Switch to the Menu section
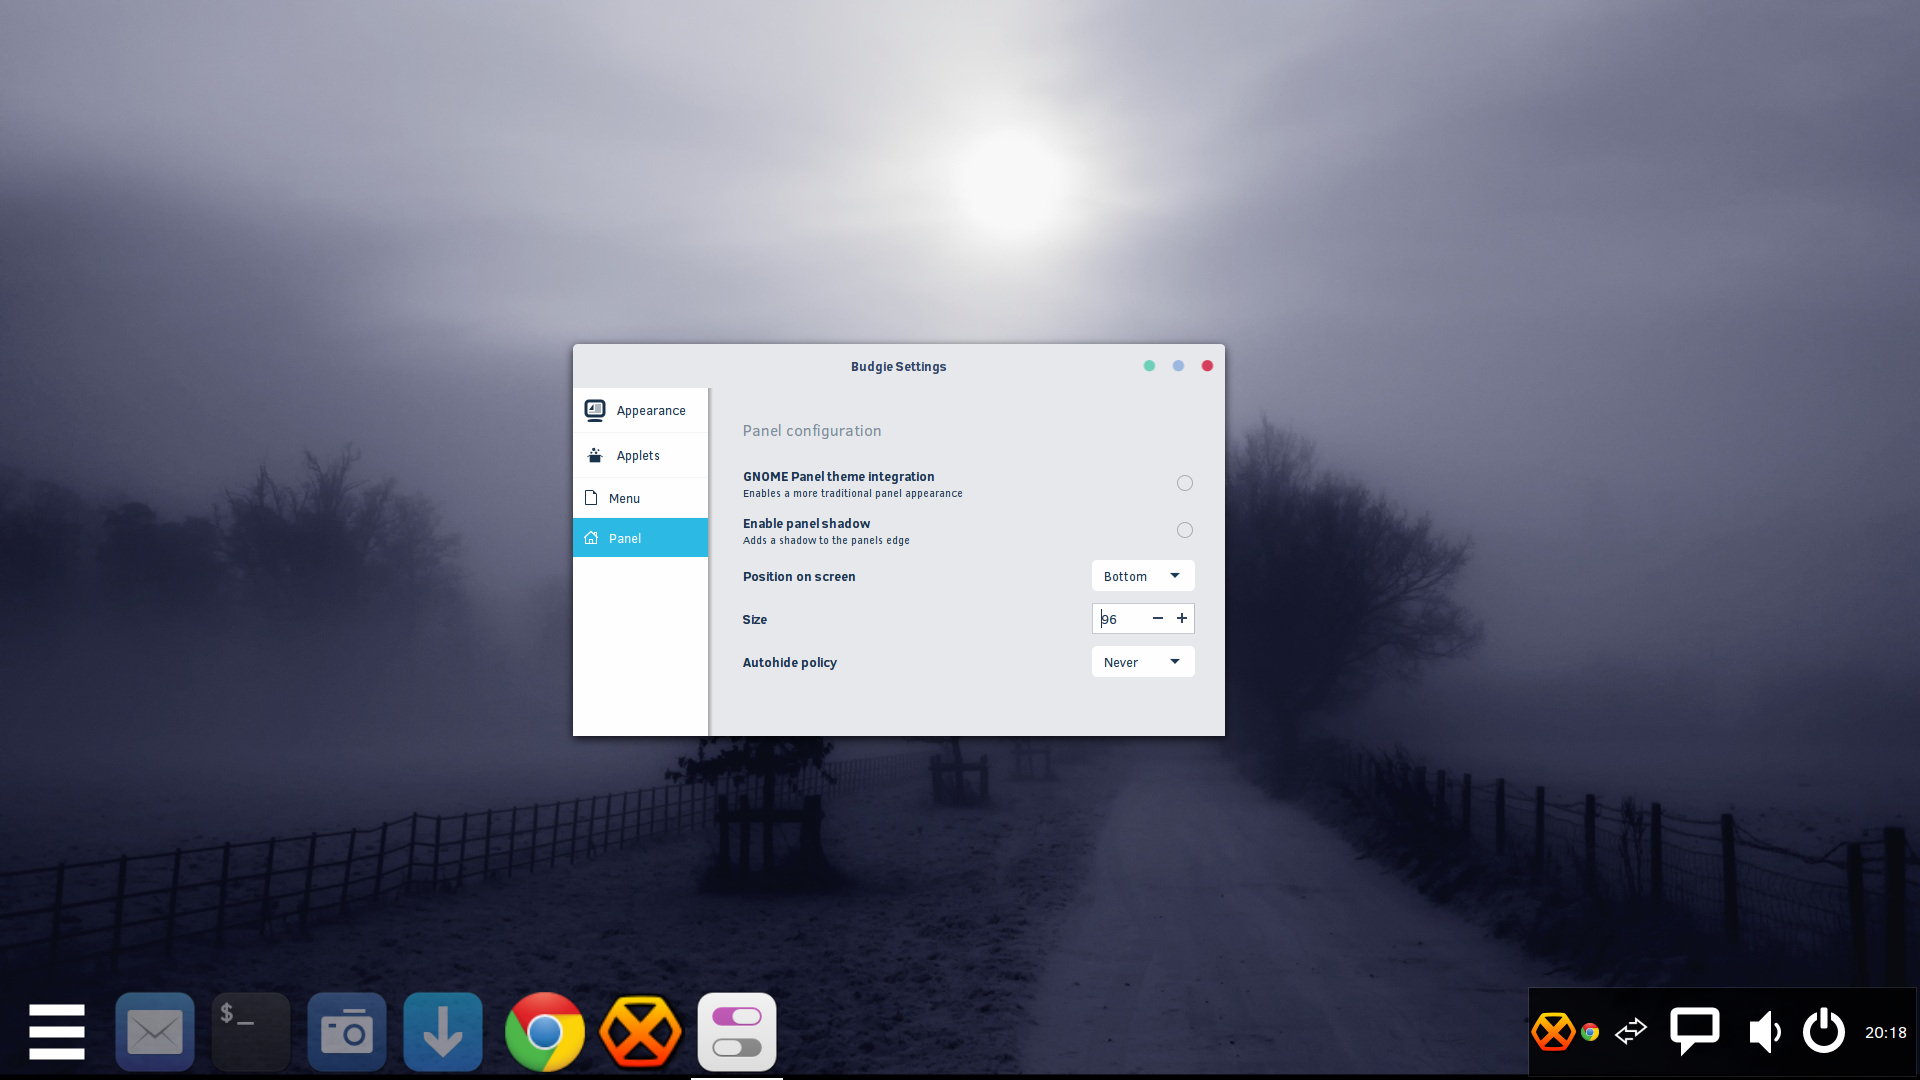Screen dimensions: 1920x1080 [x=640, y=498]
